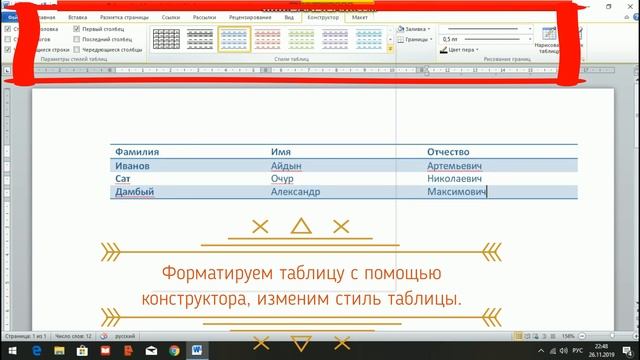This screenshot has width=640, height=360.
Task: Choose the teal accent table style
Action: click(x=369, y=39)
